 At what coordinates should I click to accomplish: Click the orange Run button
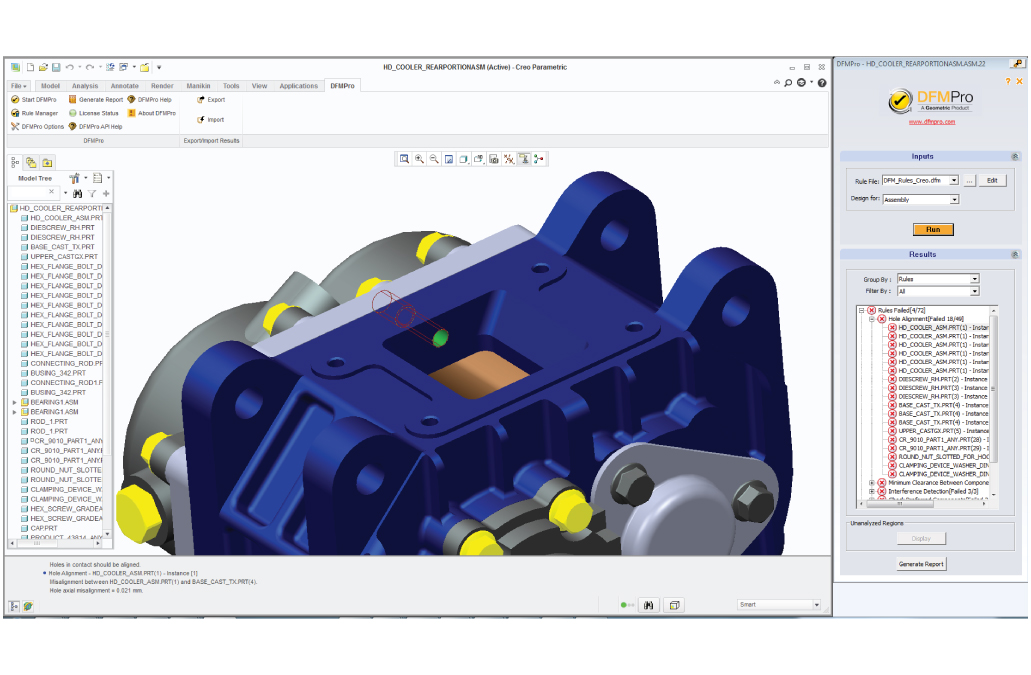tap(933, 229)
